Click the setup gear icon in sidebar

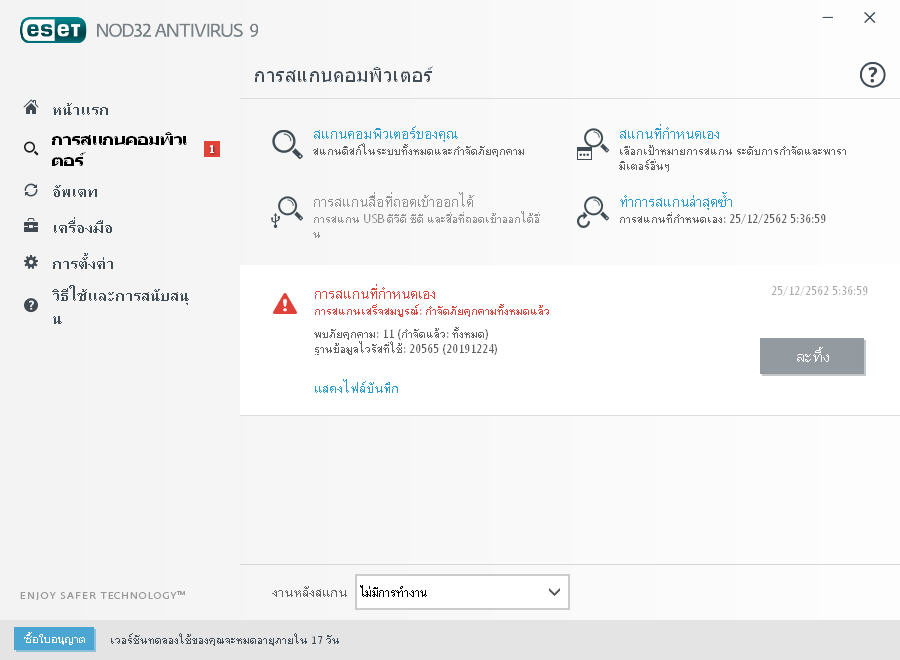point(31,262)
